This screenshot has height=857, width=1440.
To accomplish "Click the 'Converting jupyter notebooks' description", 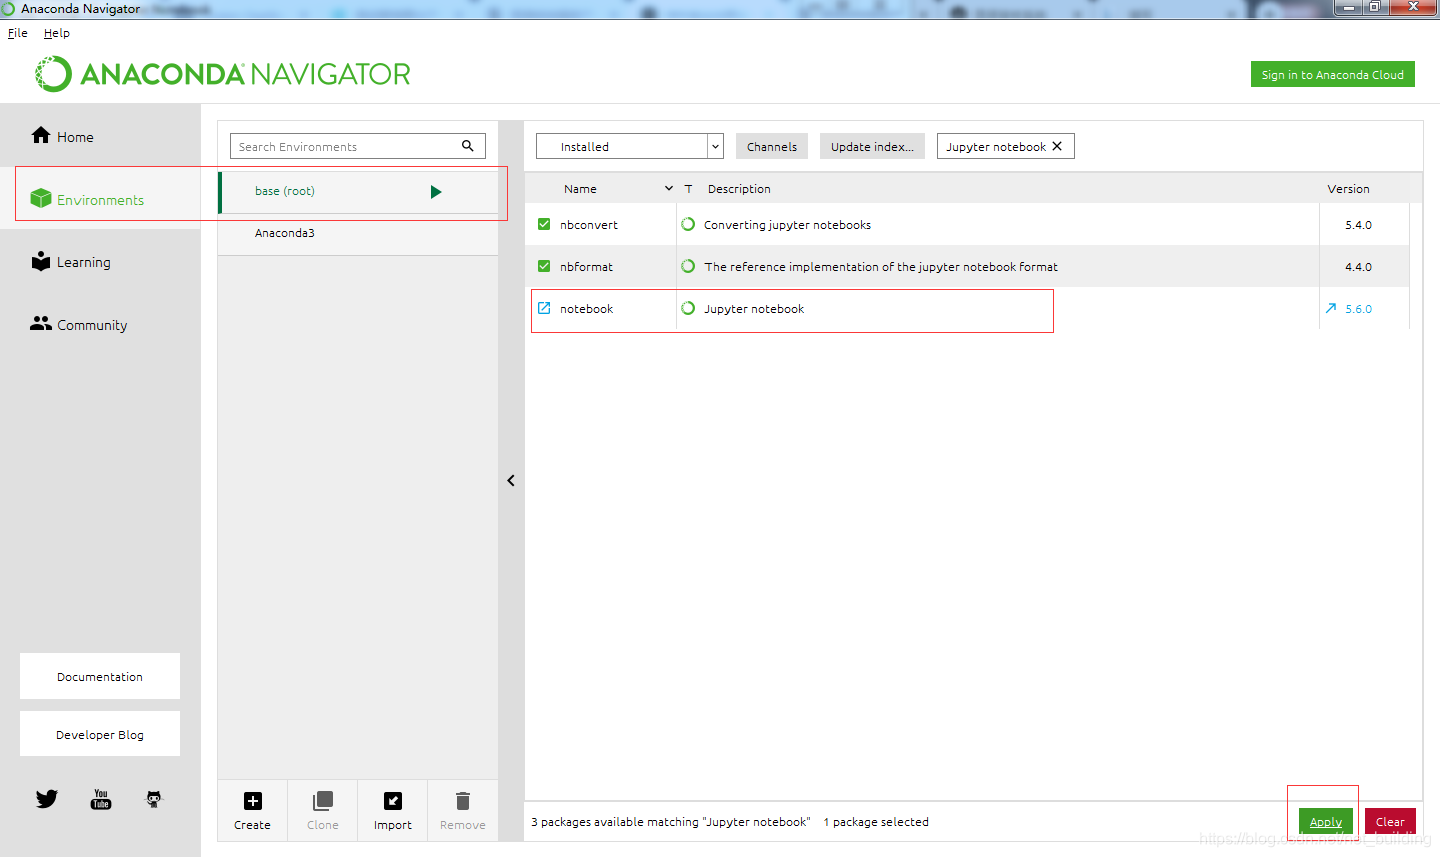I will 787,225.
